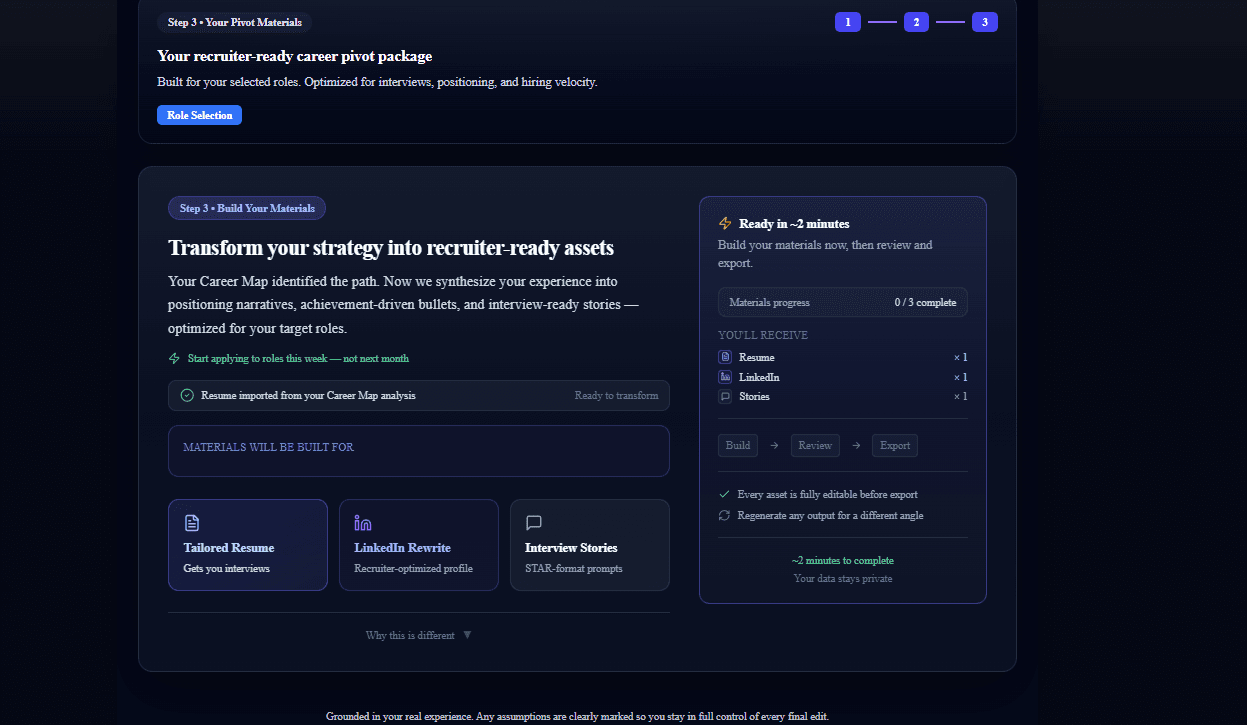The height and width of the screenshot is (725, 1247).
Task: Select step indicator 3 at the top
Action: [x=985, y=21]
